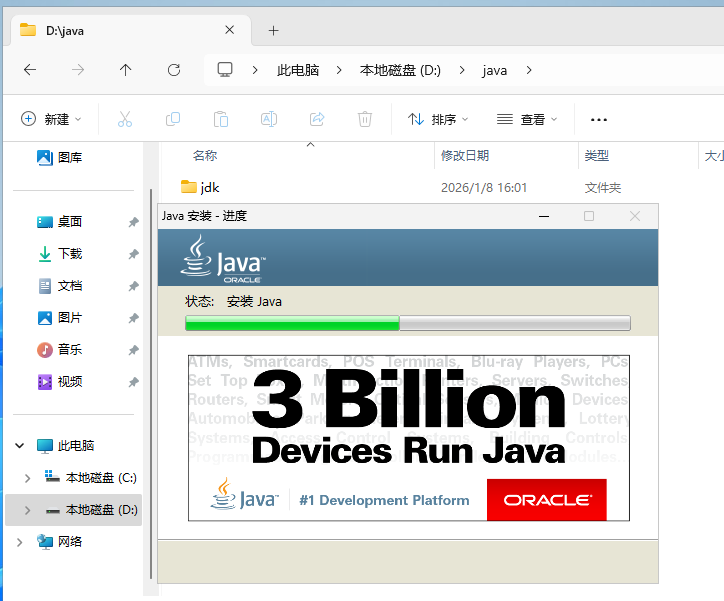
Task: Sort by 修改日期 column header
Action: [x=465, y=156]
